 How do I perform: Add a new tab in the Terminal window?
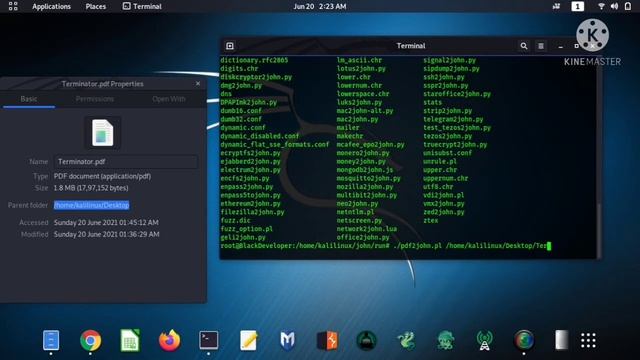230,46
